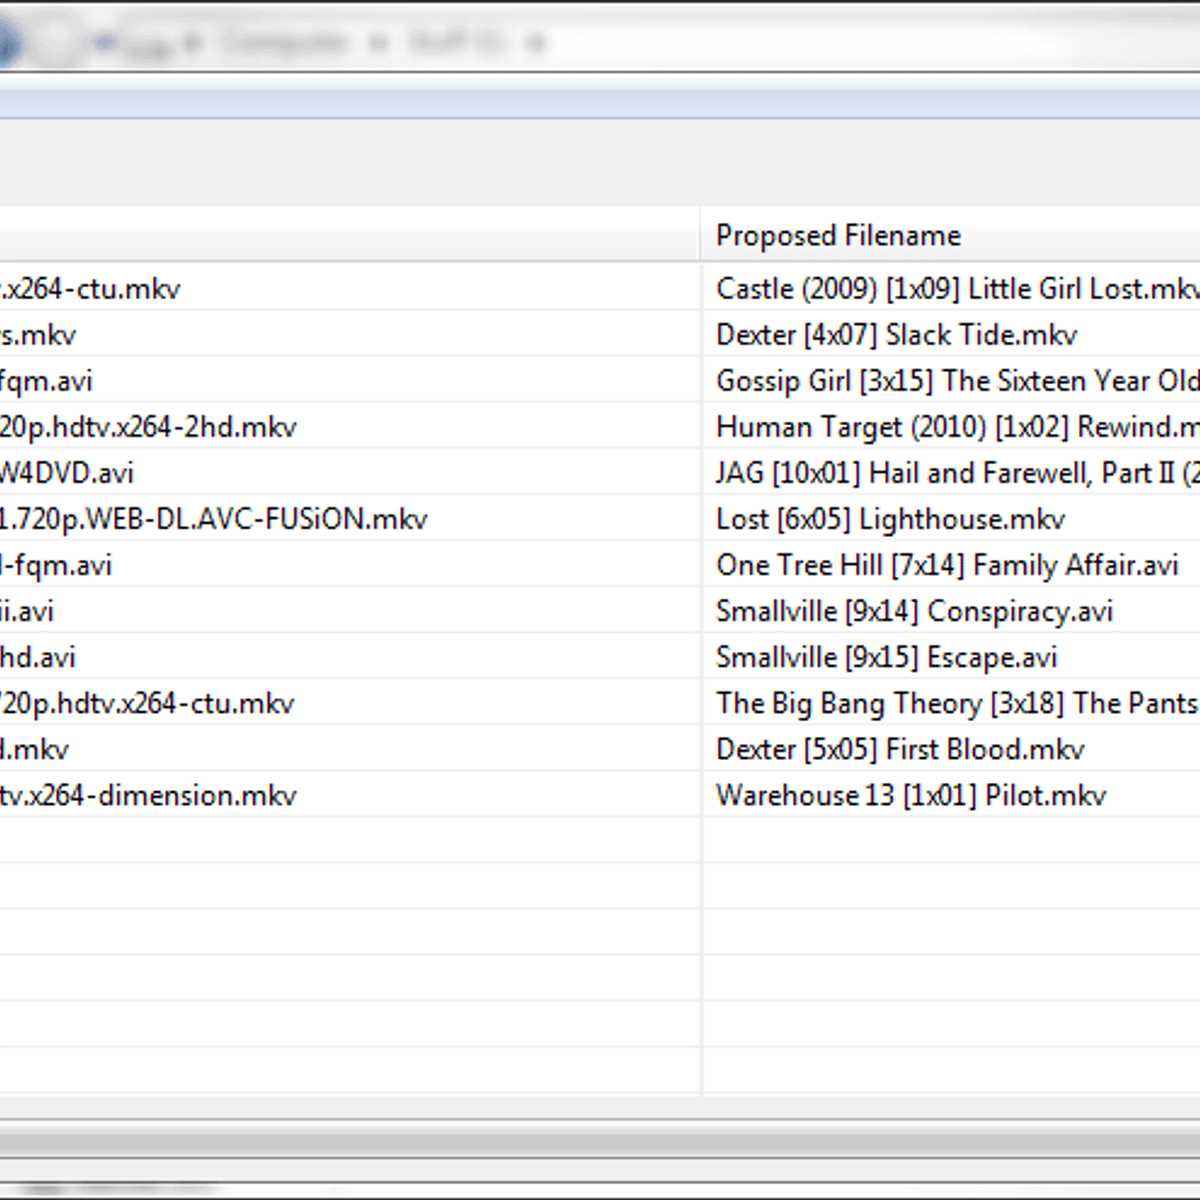Click original file ending x264-dimension.mkv
Viewport: 1200px width, 1200px height.
click(148, 795)
